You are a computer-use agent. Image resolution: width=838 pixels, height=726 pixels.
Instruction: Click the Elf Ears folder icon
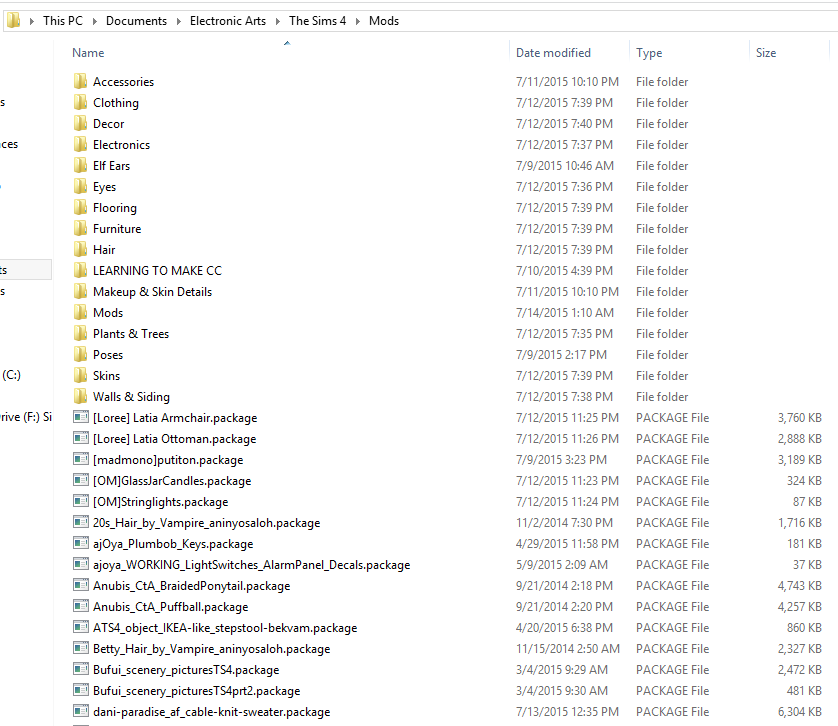pos(81,165)
